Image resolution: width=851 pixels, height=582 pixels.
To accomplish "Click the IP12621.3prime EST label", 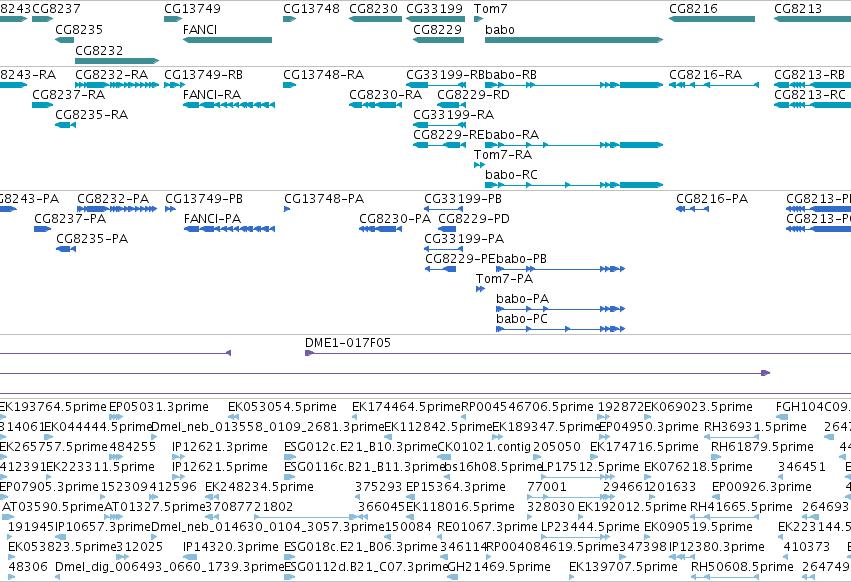I will pos(220,447).
